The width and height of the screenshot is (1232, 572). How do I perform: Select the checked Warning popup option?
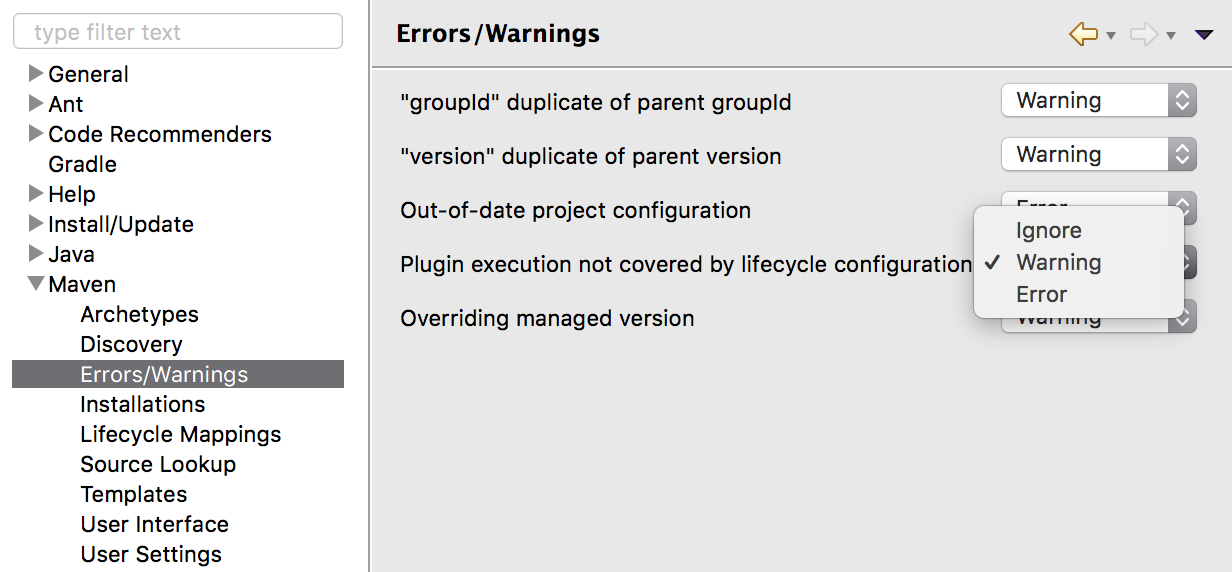pyautogui.click(x=1059, y=262)
